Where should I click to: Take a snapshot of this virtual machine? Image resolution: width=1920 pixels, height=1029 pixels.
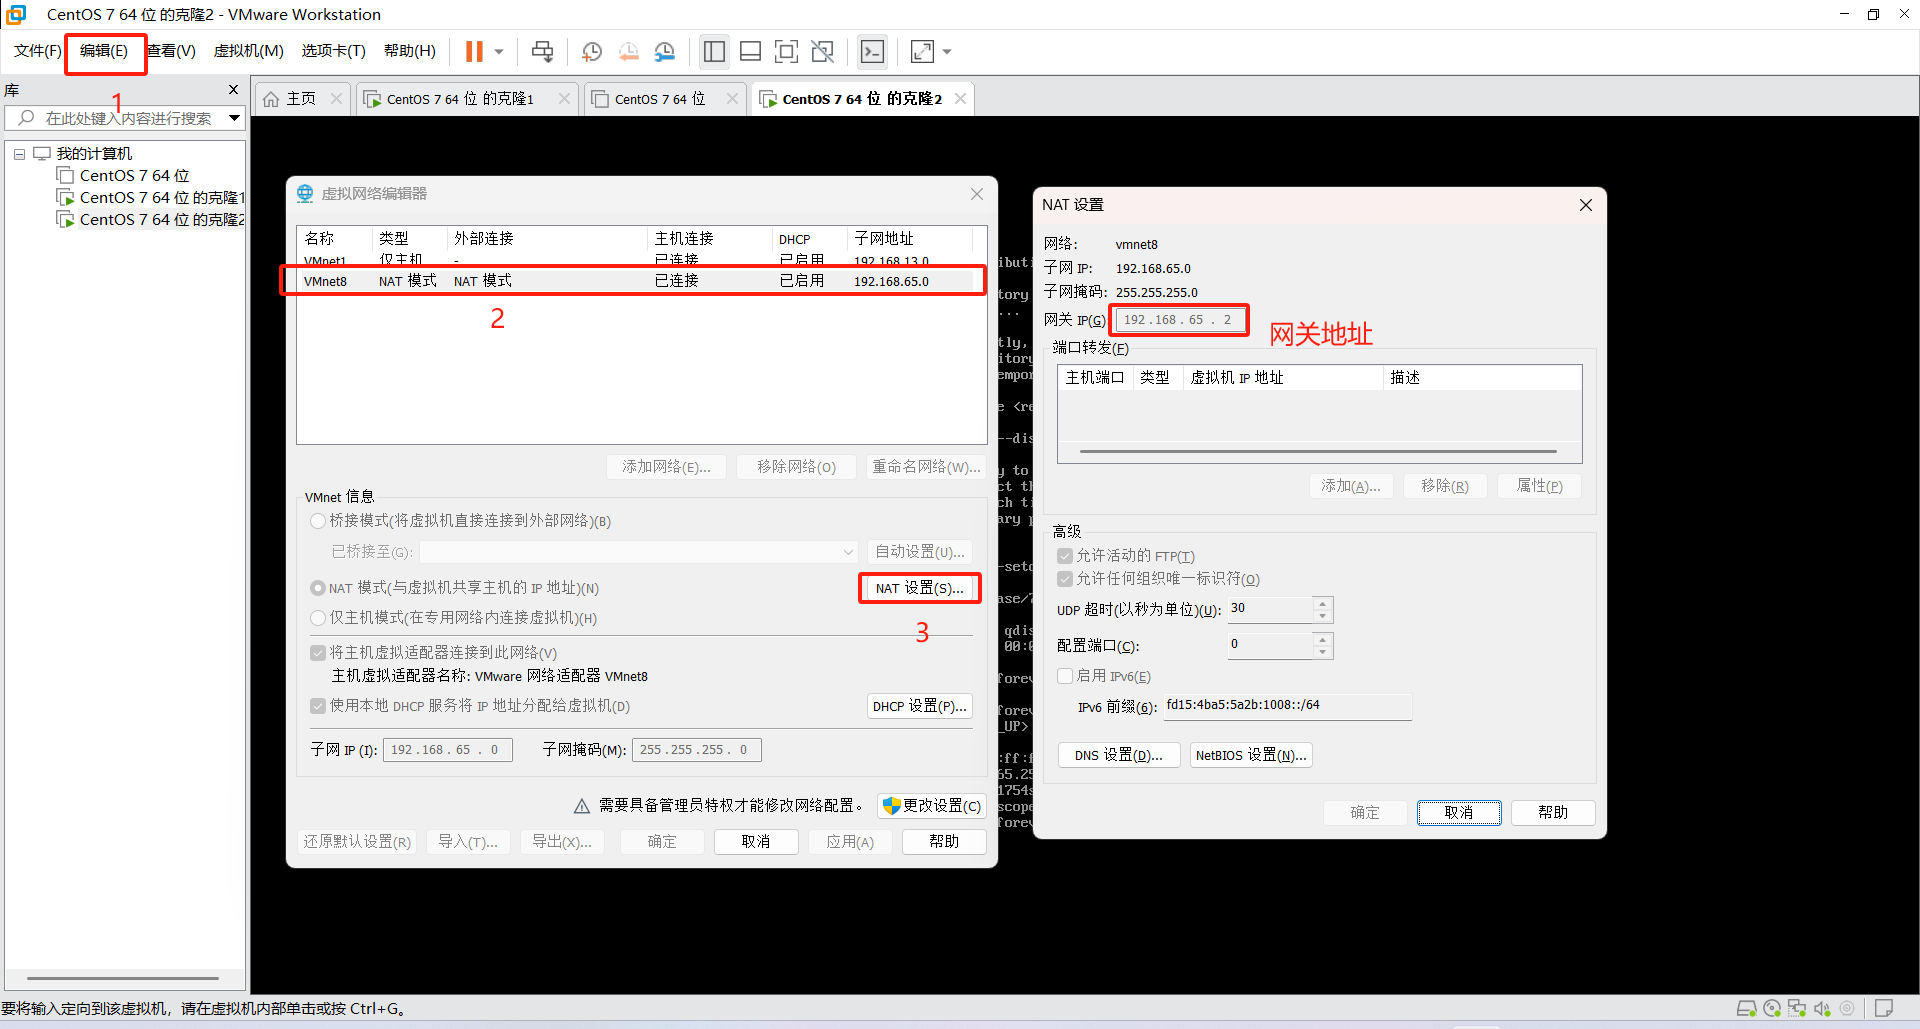(591, 51)
